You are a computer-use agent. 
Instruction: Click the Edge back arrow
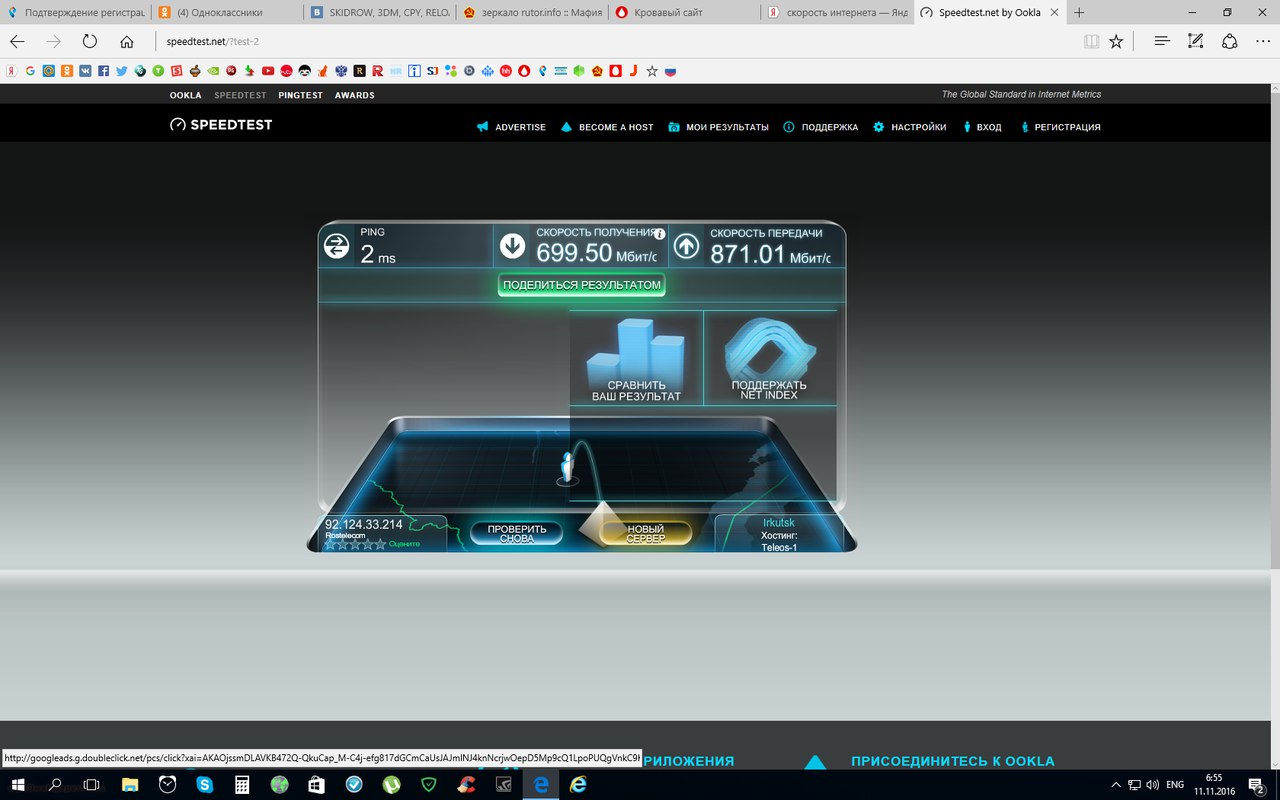[x=18, y=41]
